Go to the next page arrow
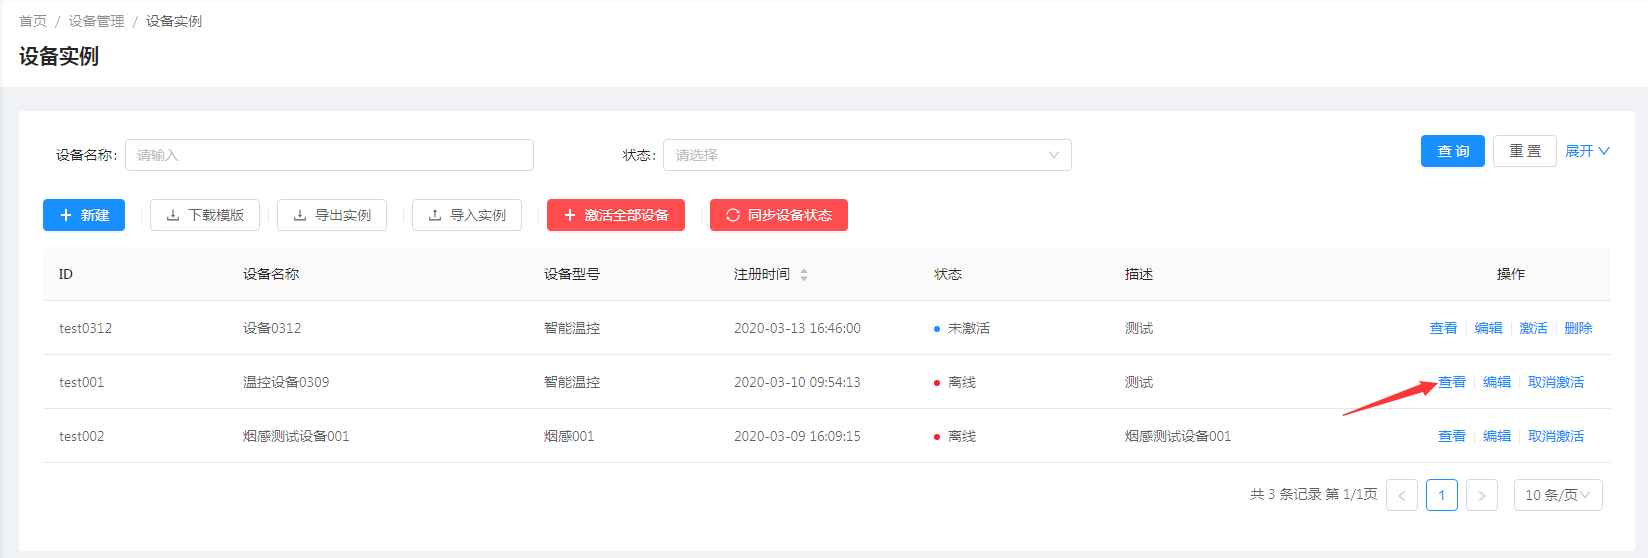This screenshot has height=558, width=1648. point(1481,495)
